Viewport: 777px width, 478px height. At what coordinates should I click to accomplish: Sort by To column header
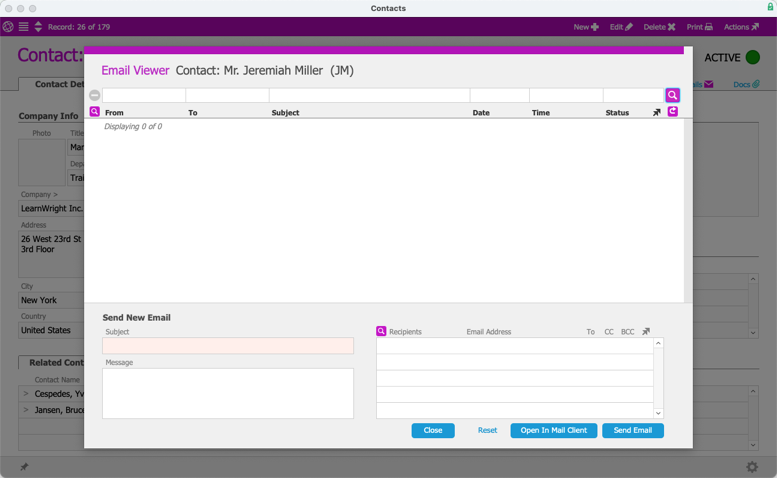point(193,112)
